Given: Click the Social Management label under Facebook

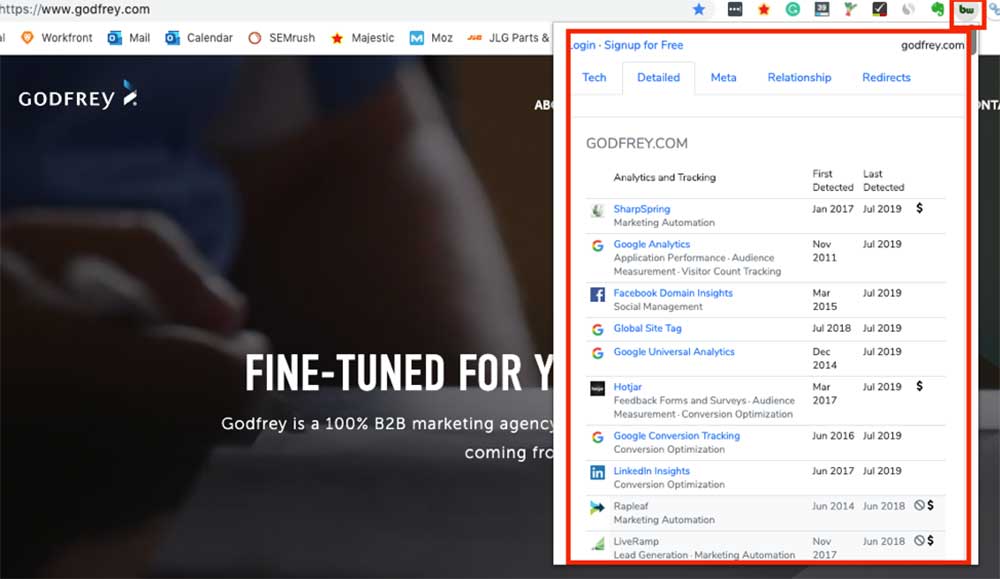Looking at the screenshot, I should pyautogui.click(x=658, y=307).
